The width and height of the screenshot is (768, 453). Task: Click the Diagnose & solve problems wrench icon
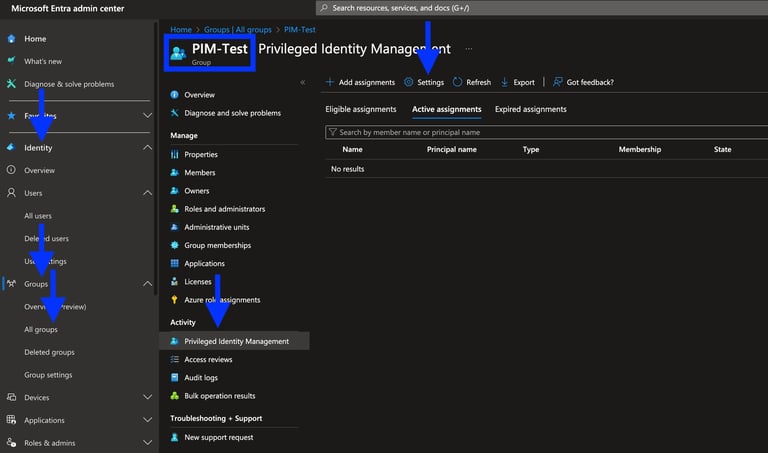point(11,84)
